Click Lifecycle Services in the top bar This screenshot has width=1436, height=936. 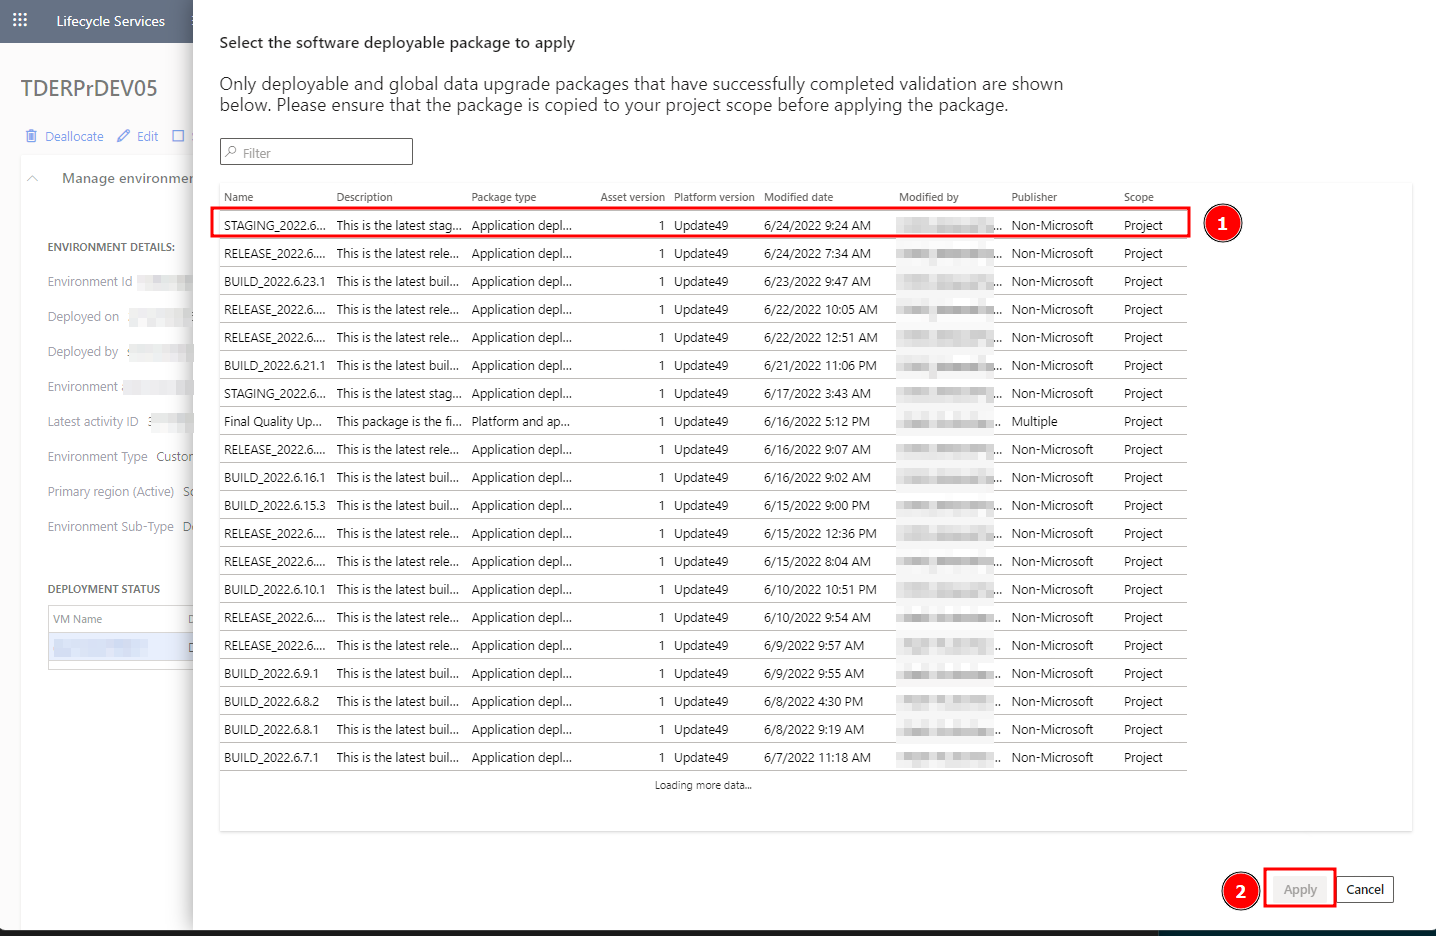coord(111,20)
